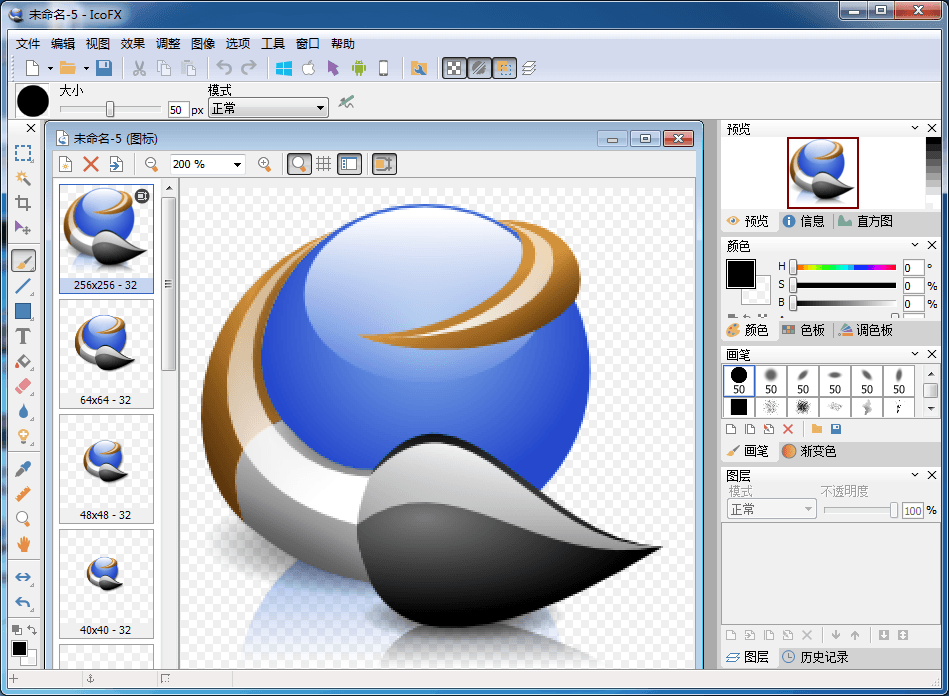Click the Cut scissors icon

click(x=139, y=68)
